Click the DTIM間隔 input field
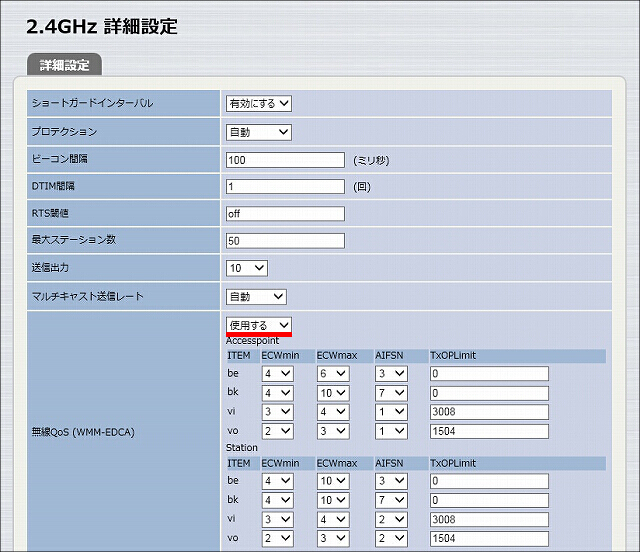 285,187
